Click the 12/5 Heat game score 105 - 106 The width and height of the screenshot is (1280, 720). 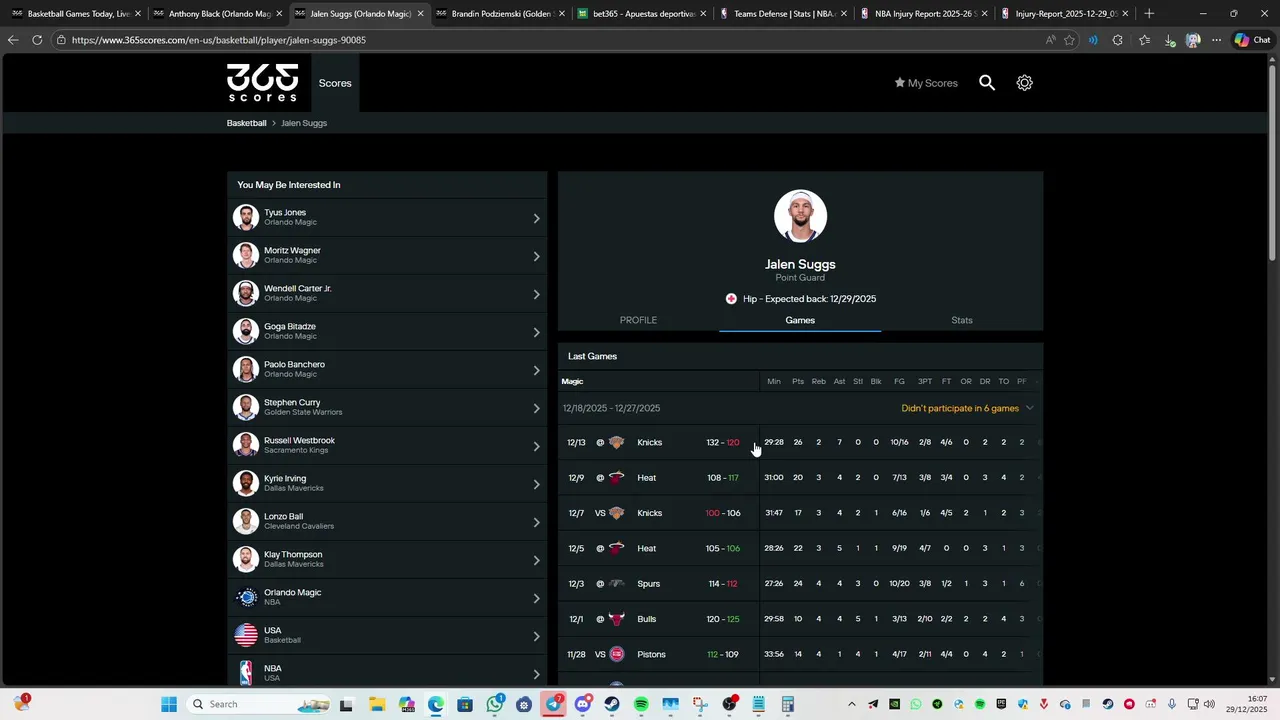(x=722, y=548)
